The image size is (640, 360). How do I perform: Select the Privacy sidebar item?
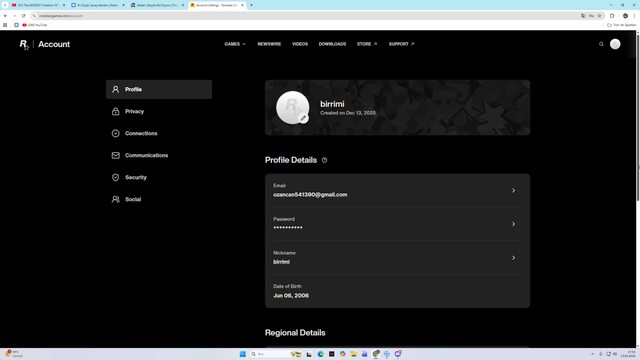[x=159, y=111]
